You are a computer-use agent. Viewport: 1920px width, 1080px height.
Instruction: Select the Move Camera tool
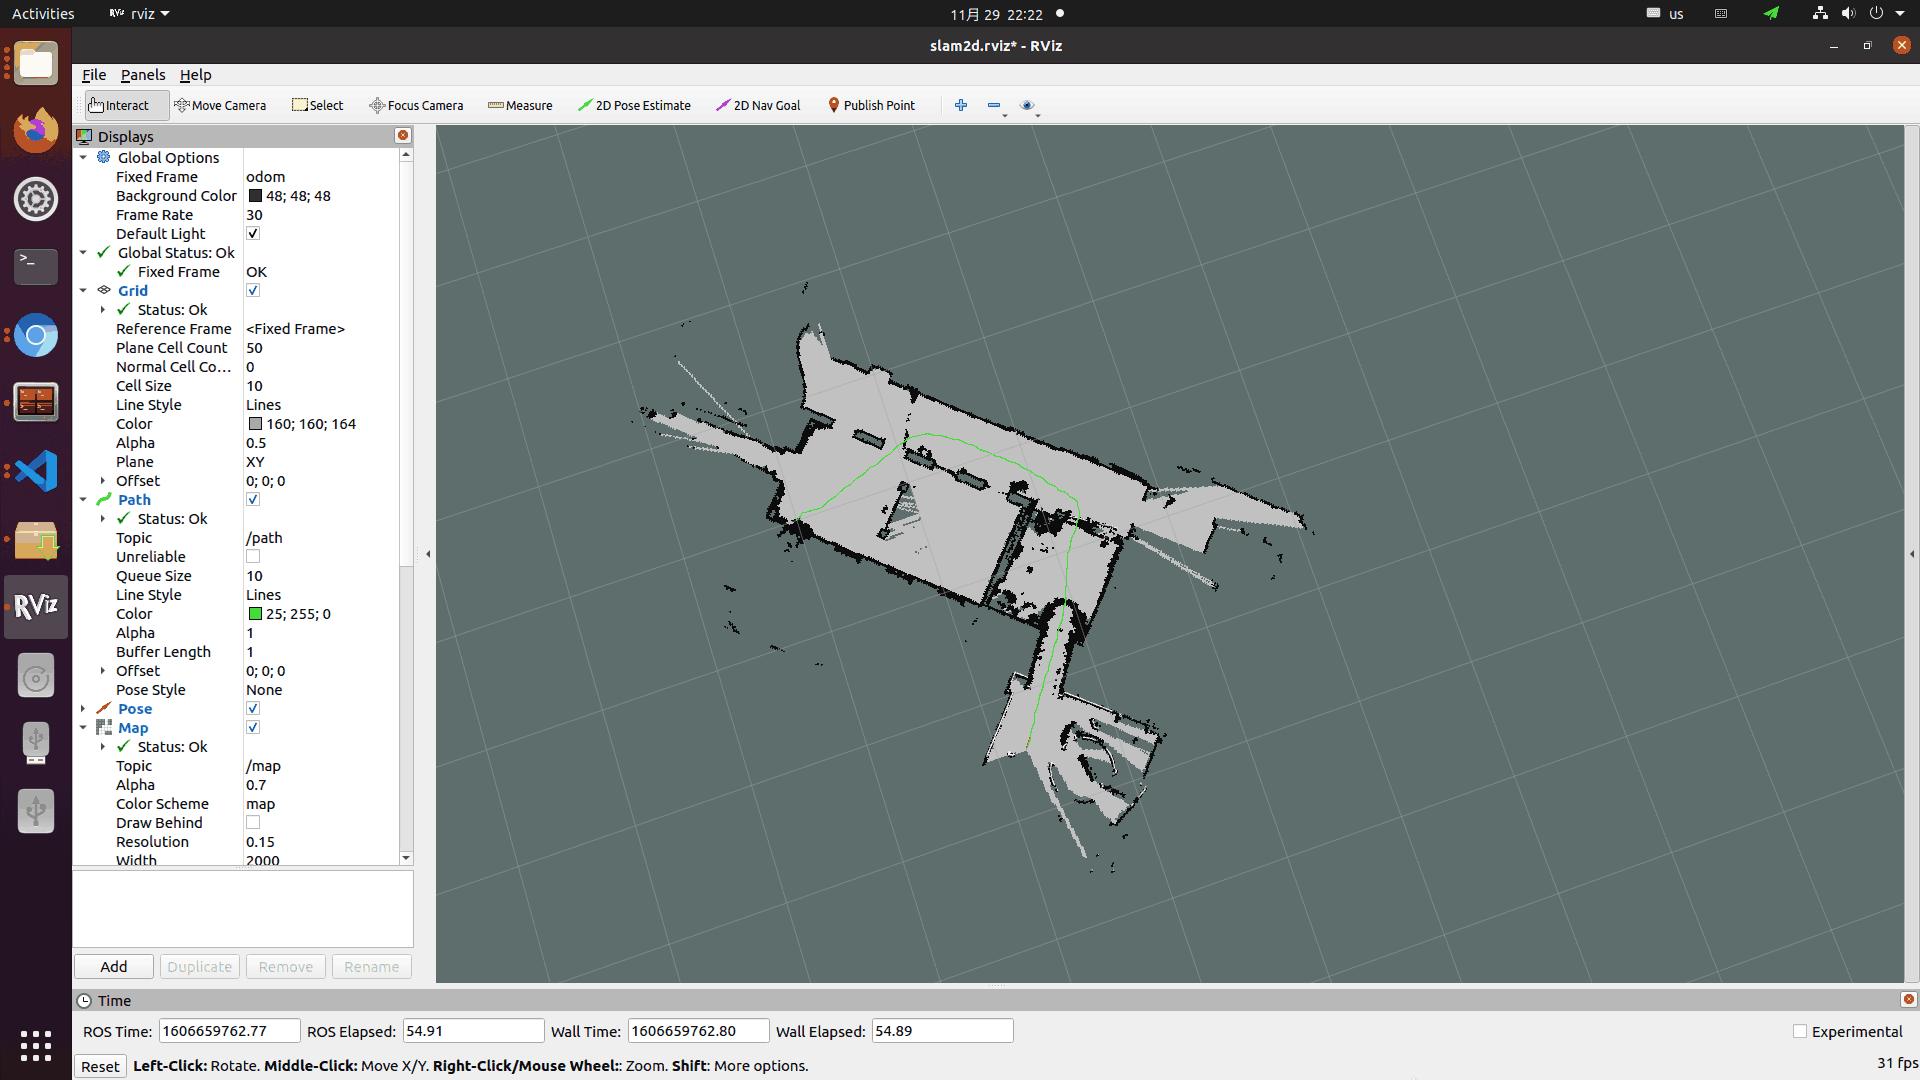pos(220,105)
